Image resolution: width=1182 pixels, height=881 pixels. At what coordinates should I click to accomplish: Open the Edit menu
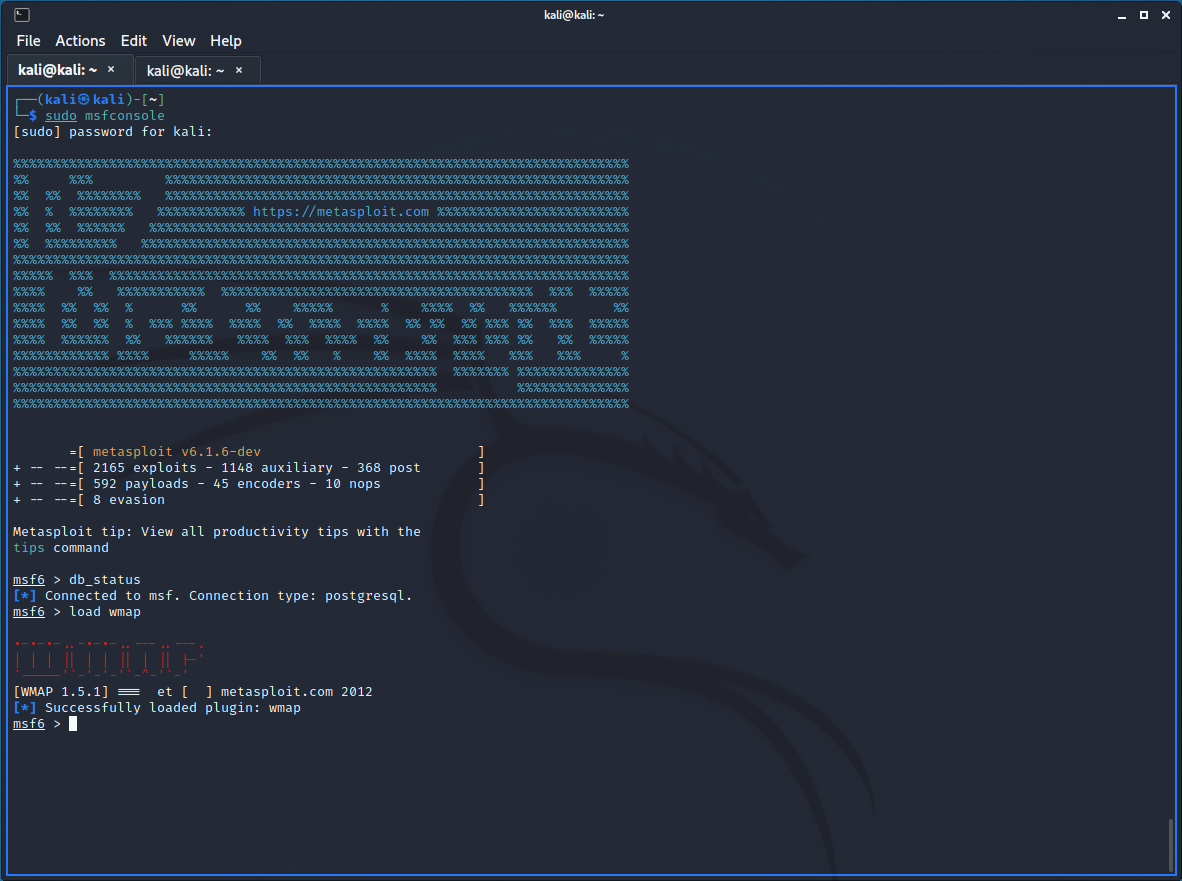click(x=134, y=41)
